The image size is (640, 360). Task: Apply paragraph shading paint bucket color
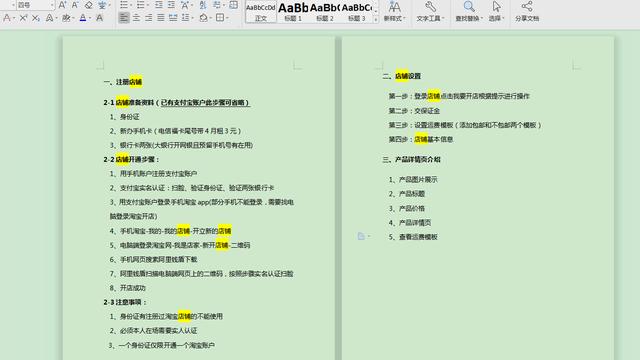coord(203,18)
